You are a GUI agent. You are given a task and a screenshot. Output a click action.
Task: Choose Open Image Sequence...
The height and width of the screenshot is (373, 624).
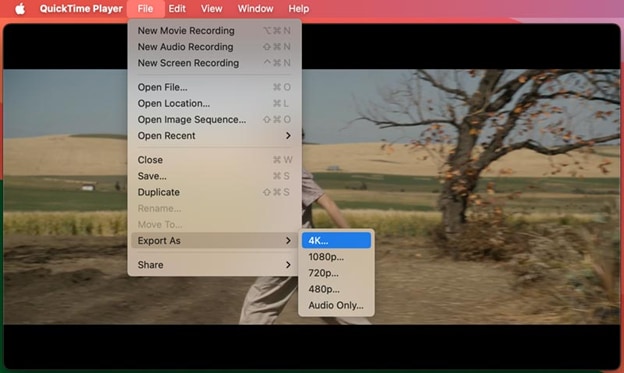[214, 119]
